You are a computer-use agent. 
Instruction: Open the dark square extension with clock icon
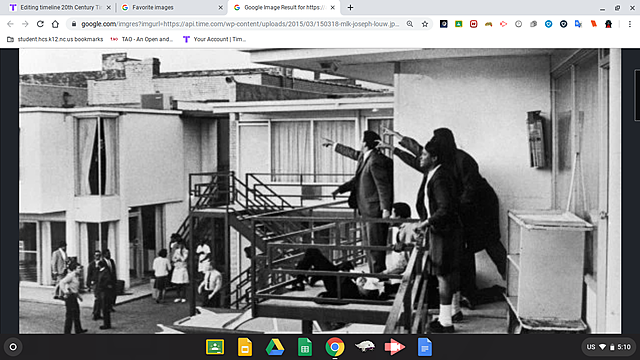[444, 24]
